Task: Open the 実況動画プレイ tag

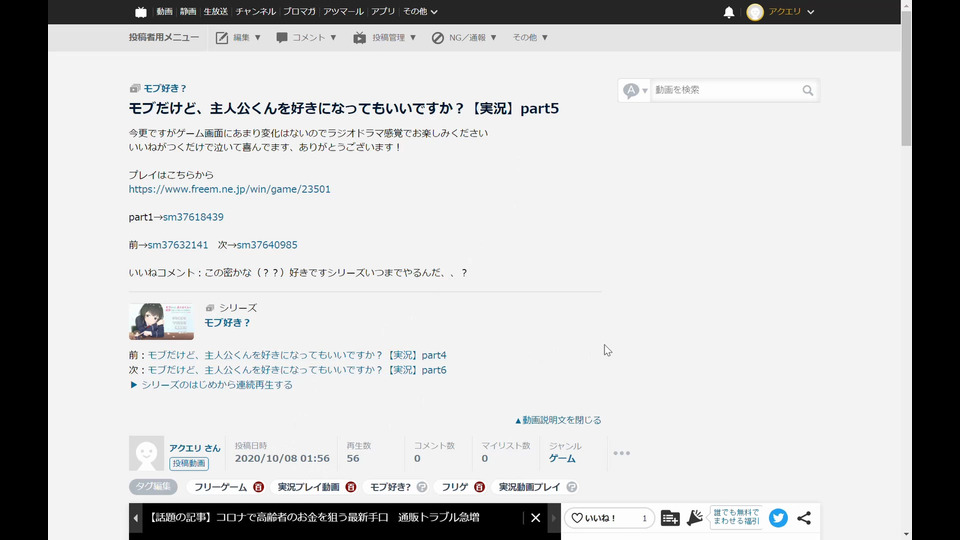Action: coord(530,487)
